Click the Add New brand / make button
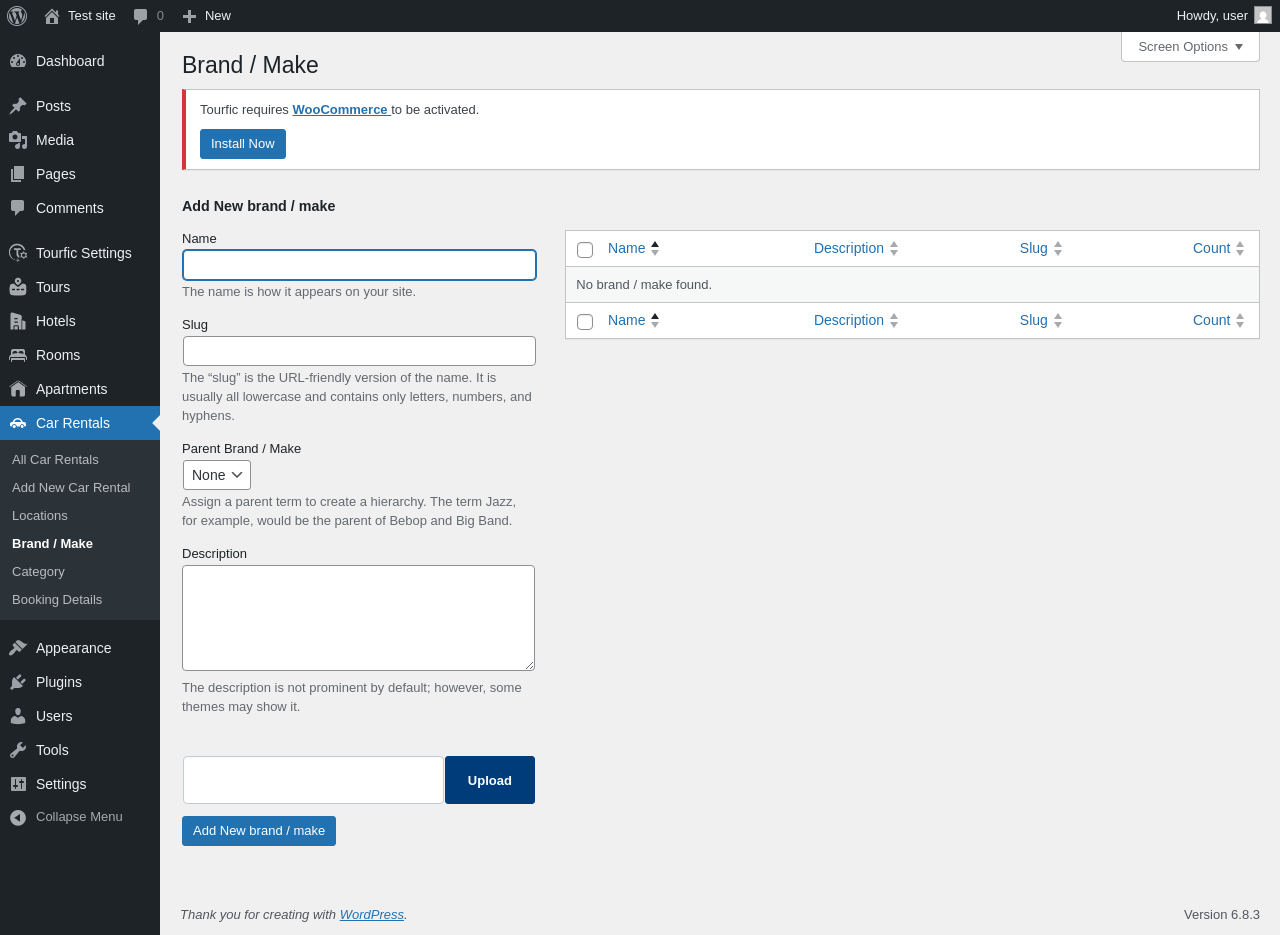 click(x=259, y=831)
